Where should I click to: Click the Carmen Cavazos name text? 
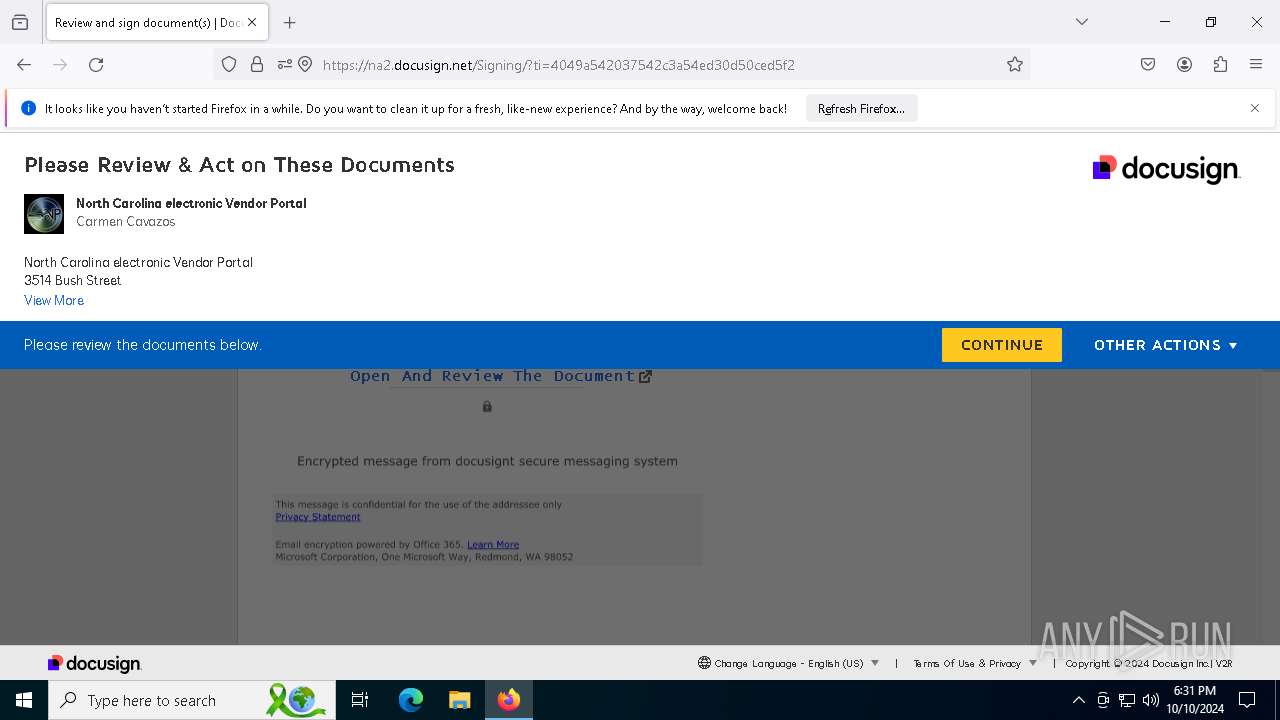(x=126, y=222)
